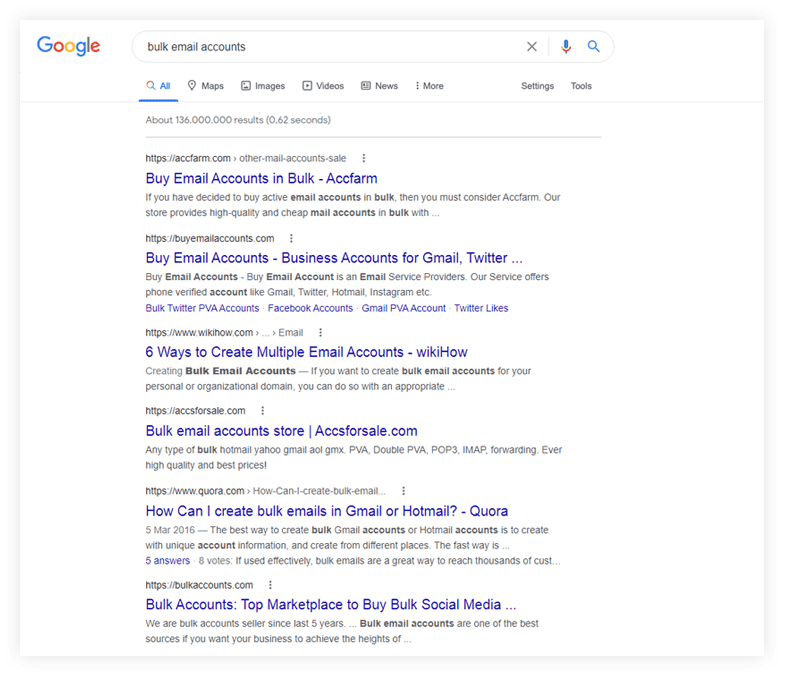The width and height of the screenshot is (785, 686).
Task: Open "Buy Email Accounts in Bulk - Accfarm" result
Action: click(261, 179)
